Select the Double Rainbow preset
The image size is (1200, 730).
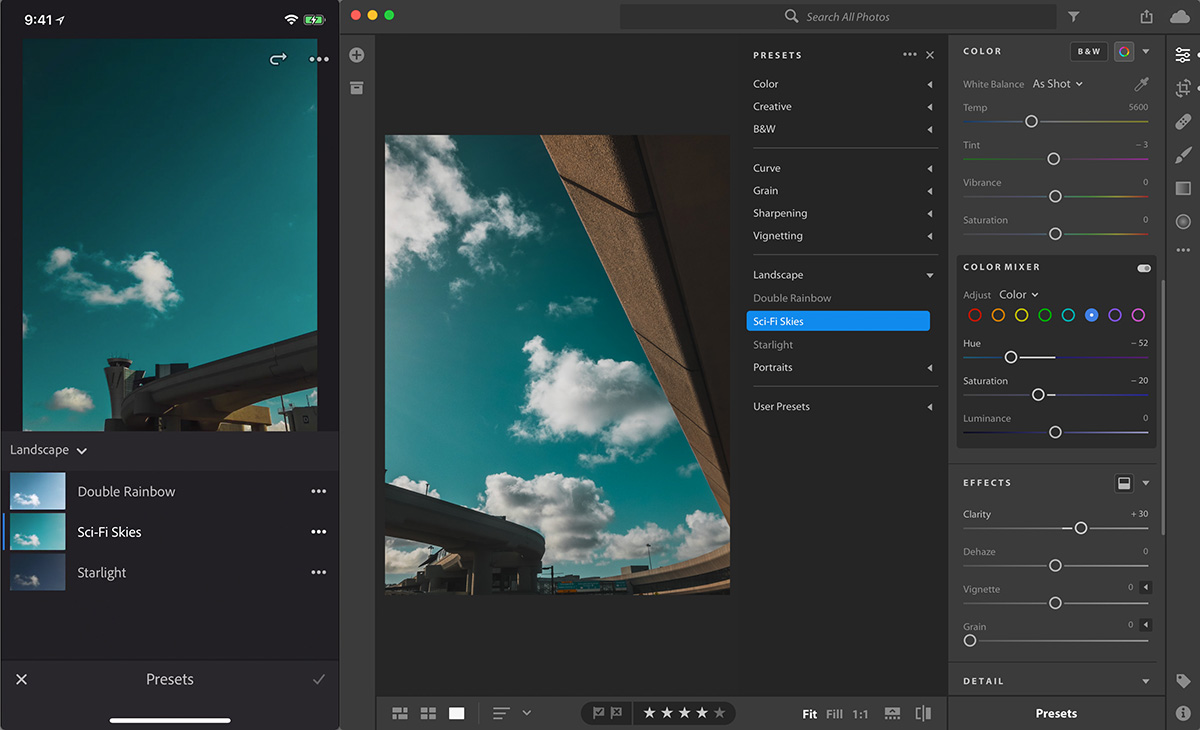tap(792, 298)
